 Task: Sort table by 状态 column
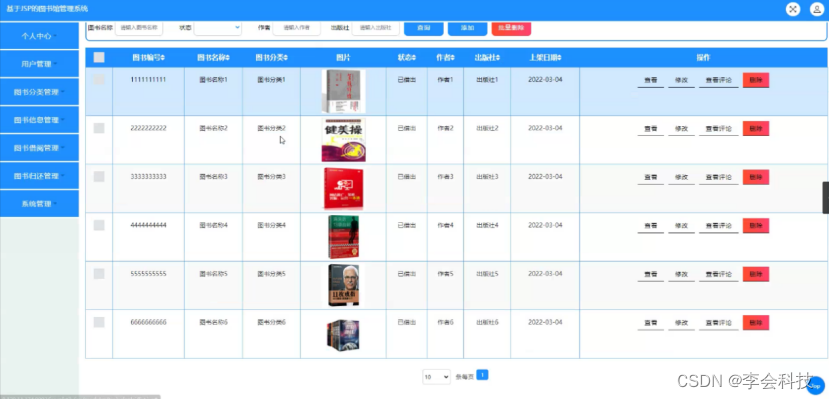[407, 58]
